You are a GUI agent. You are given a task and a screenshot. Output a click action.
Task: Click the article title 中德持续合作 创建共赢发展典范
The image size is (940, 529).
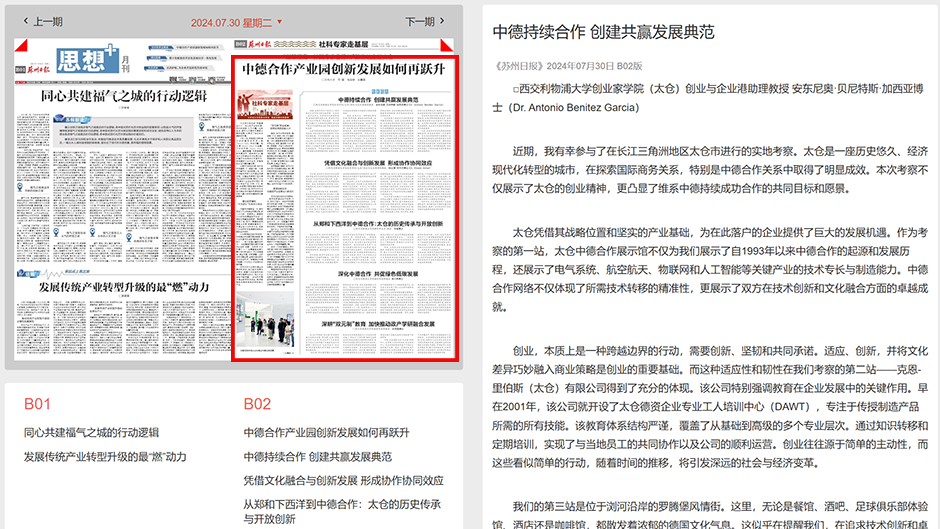(604, 32)
